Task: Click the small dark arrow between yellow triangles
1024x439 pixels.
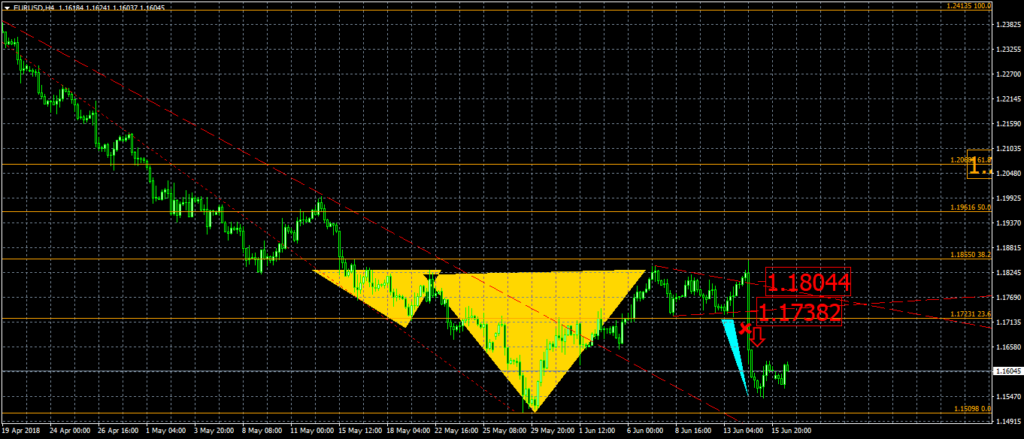Action: (x=431, y=277)
